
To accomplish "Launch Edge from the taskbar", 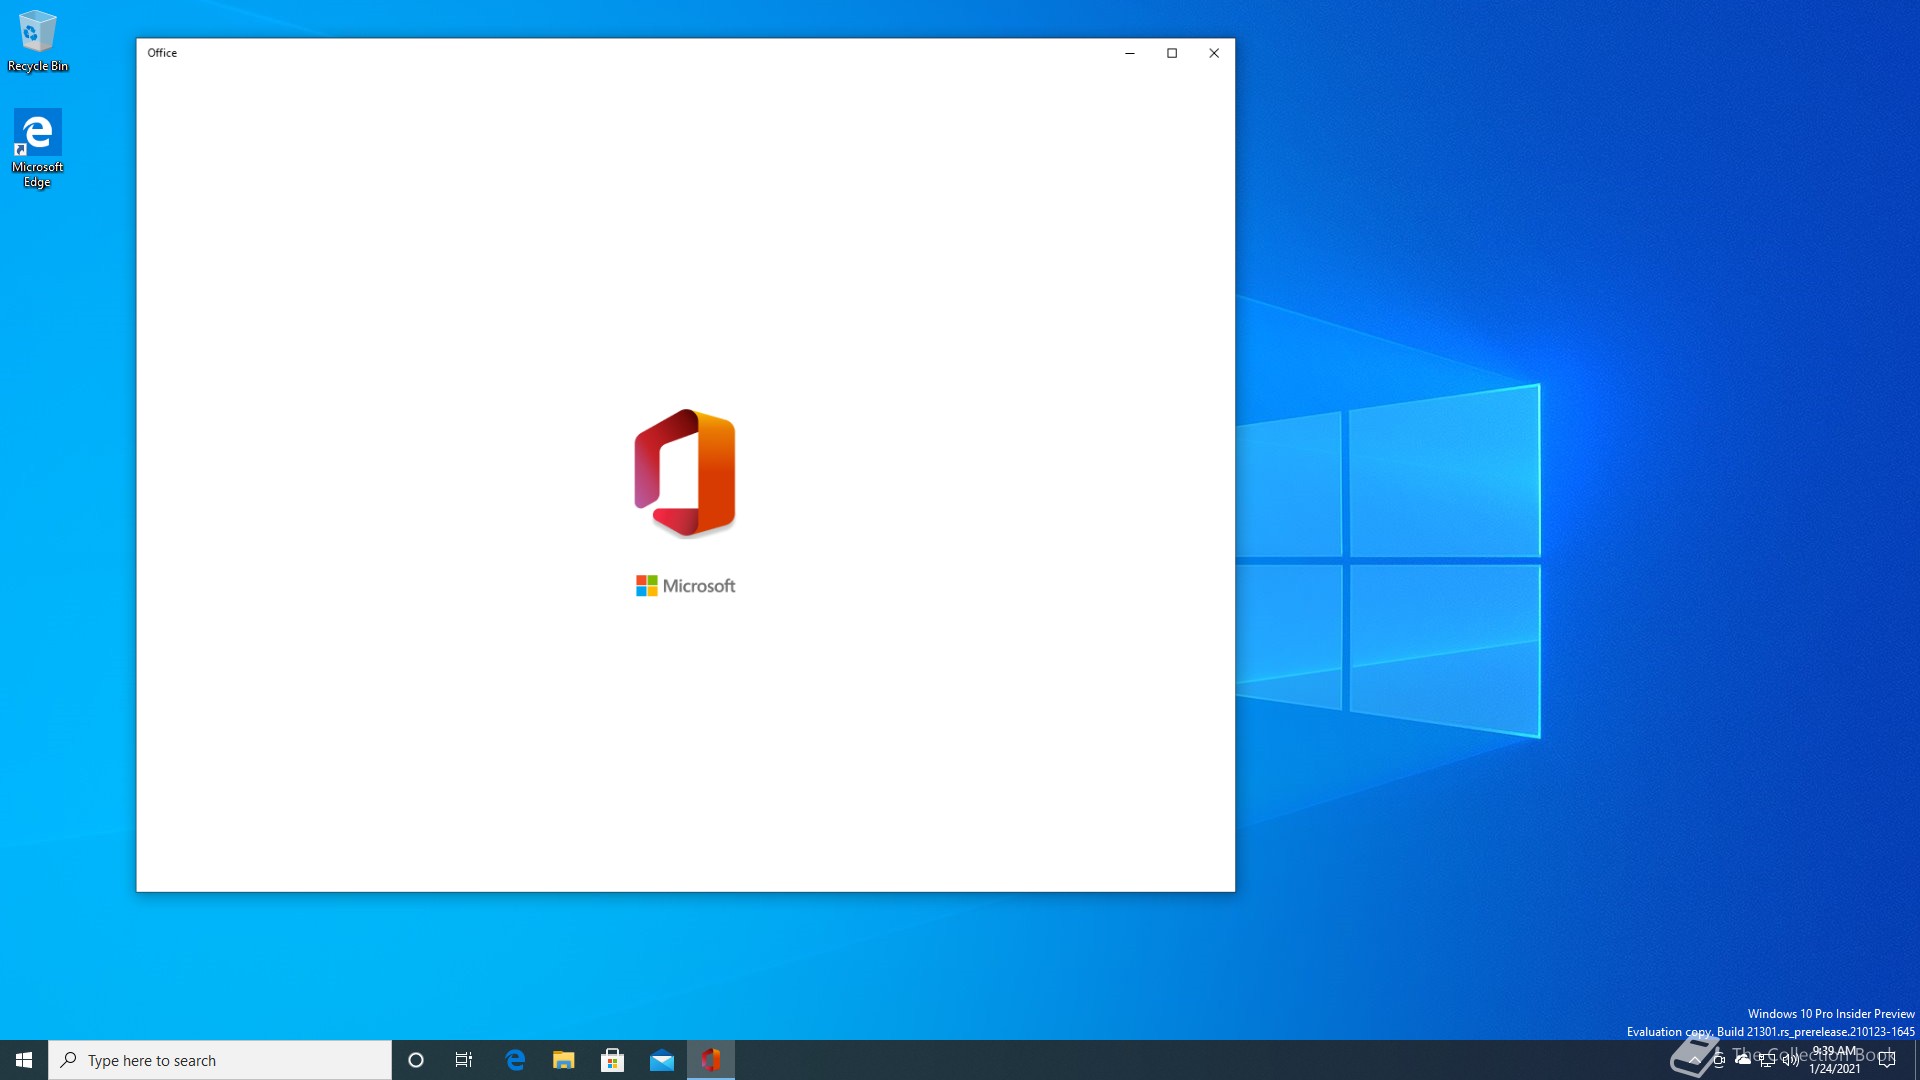I will pos(515,1060).
